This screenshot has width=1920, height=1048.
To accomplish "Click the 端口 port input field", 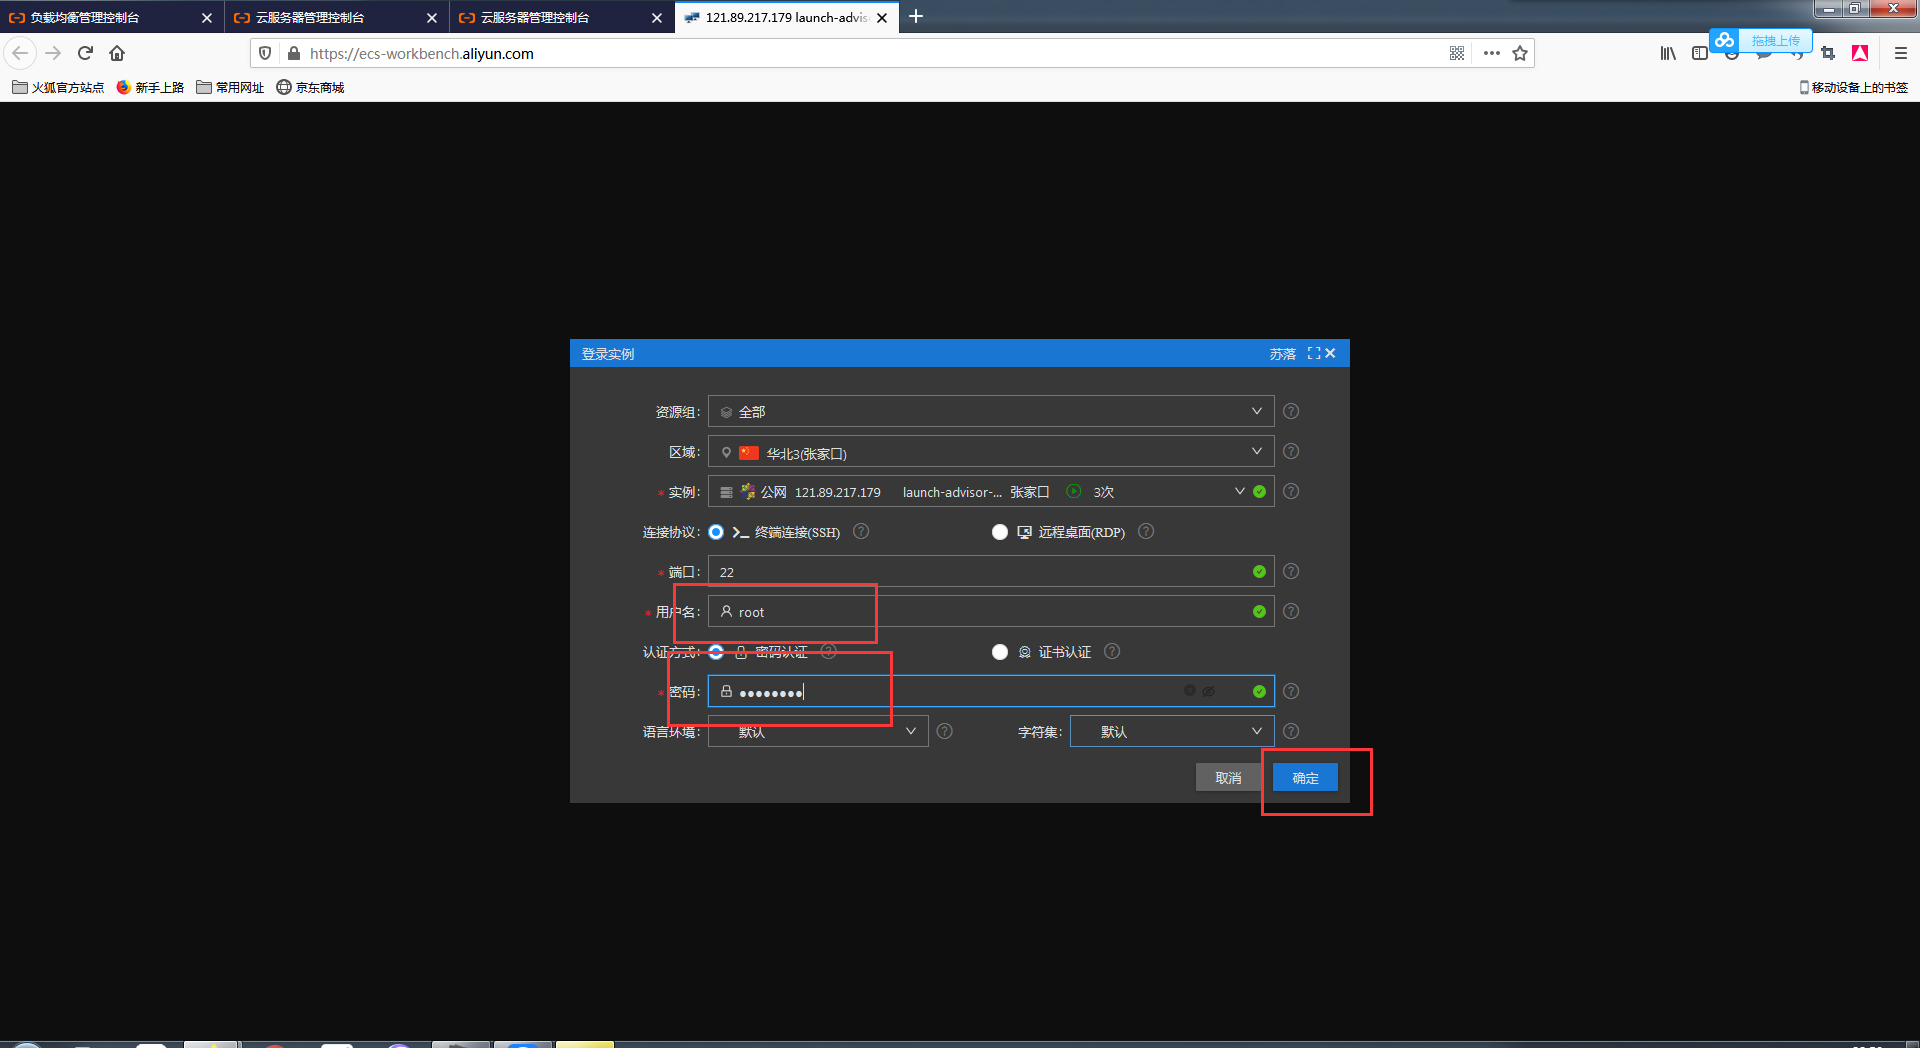I will pyautogui.click(x=980, y=572).
